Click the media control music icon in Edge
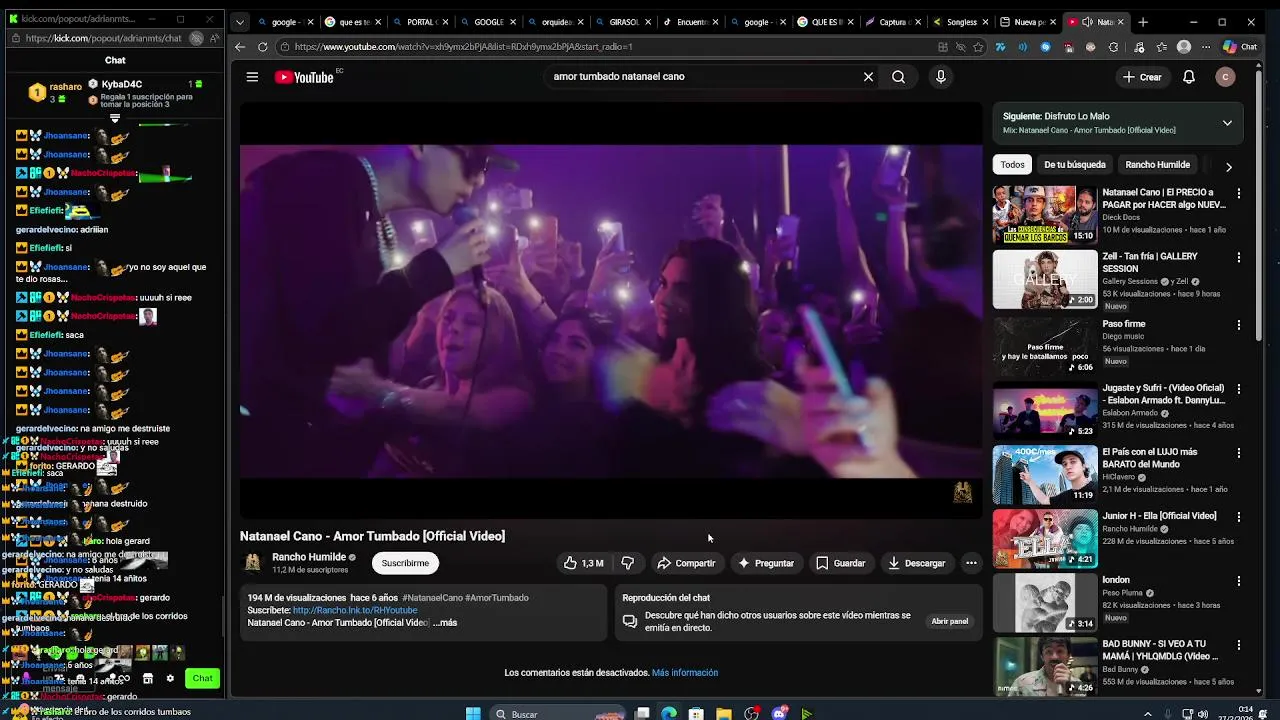 click(x=1138, y=47)
